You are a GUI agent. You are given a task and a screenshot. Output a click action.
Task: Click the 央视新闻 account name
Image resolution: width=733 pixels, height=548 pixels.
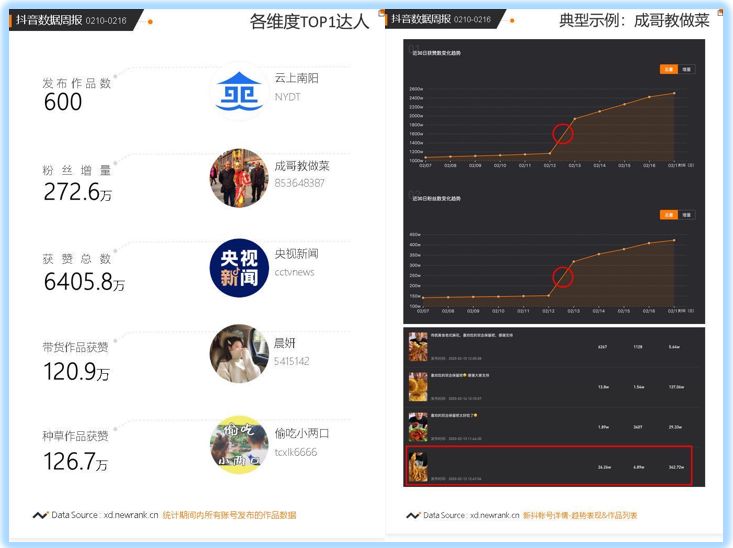296,253
